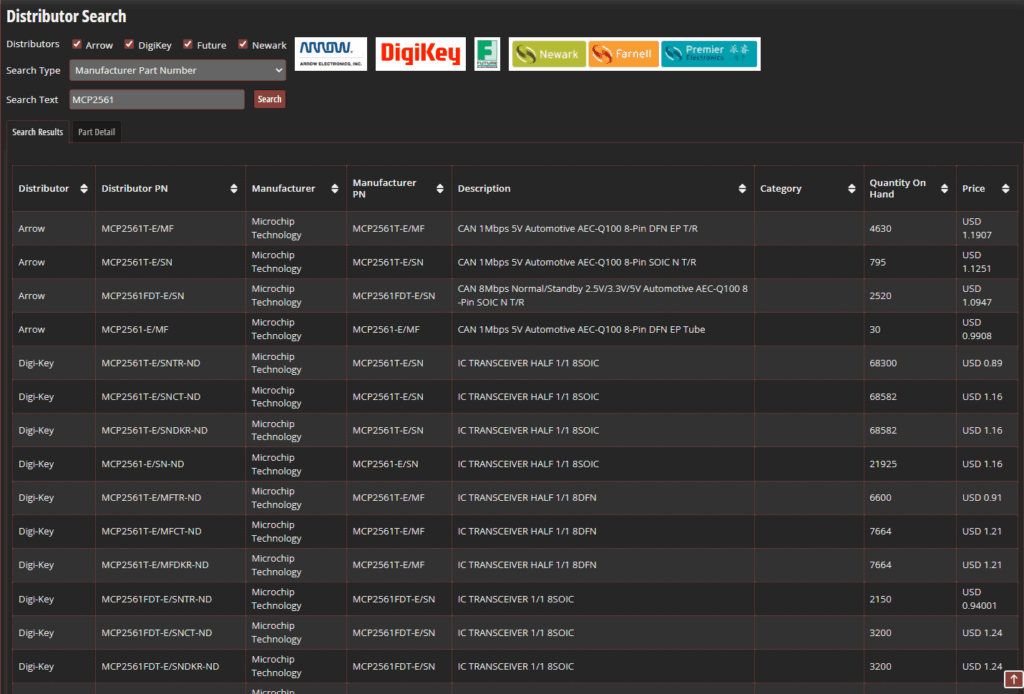Click the Future Electronics logo

click(487, 54)
